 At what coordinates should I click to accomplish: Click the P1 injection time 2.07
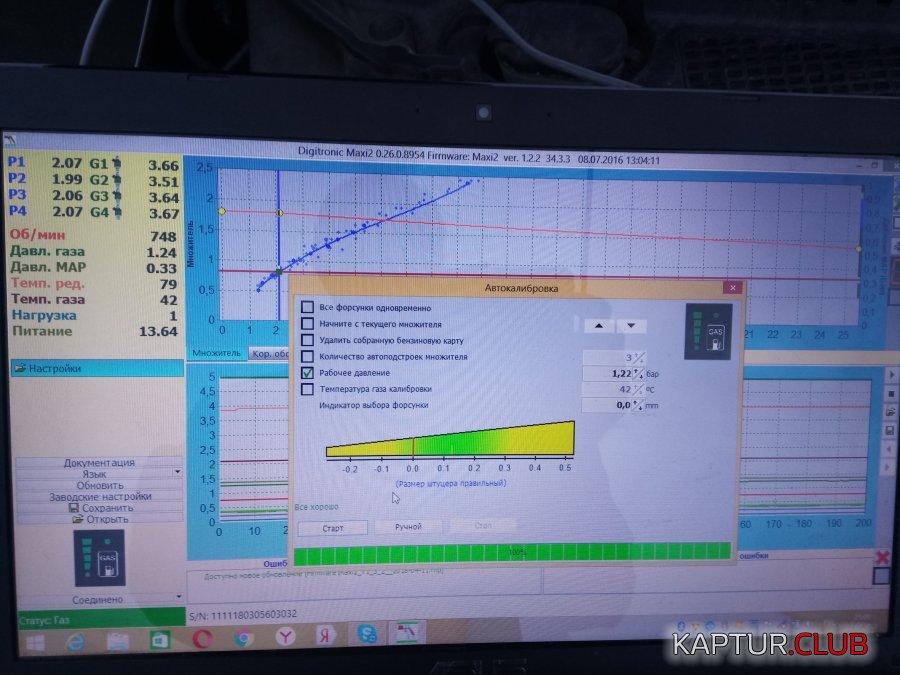point(67,163)
